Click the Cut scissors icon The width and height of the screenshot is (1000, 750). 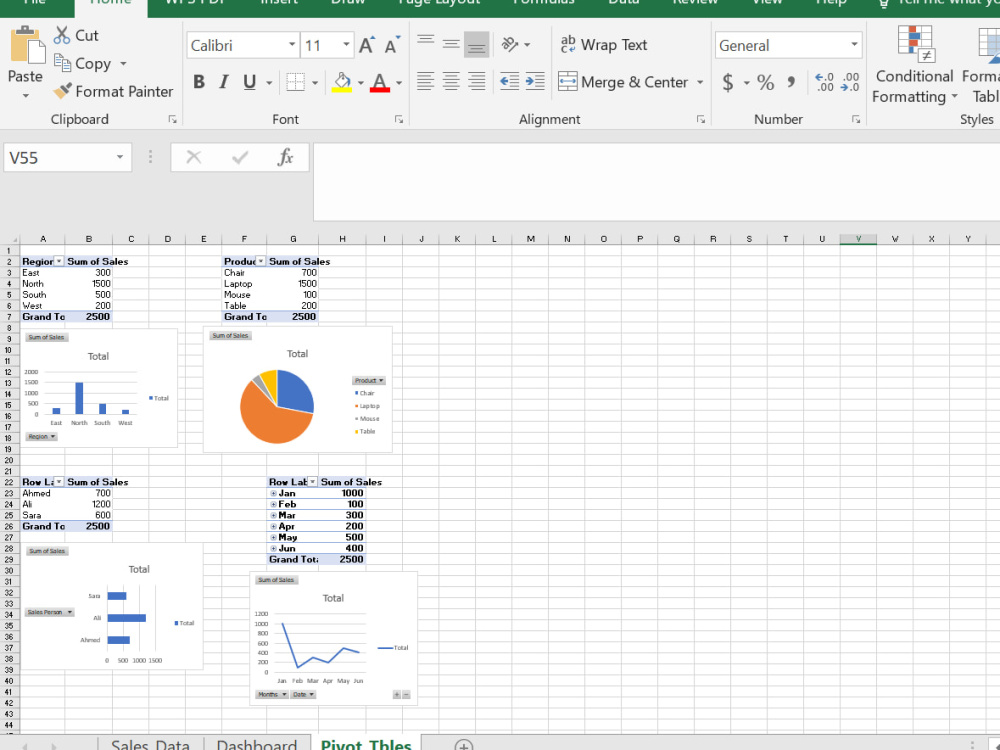coord(62,35)
